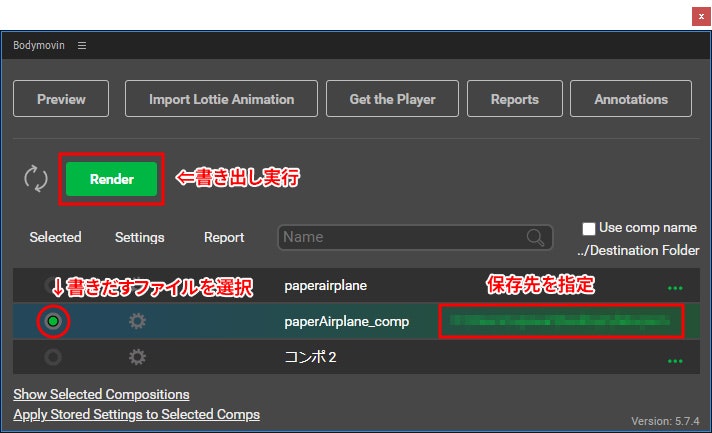This screenshot has height=433, width=712.
Task: Open settings gear for paperAirplane_comp
Action: [x=137, y=321]
